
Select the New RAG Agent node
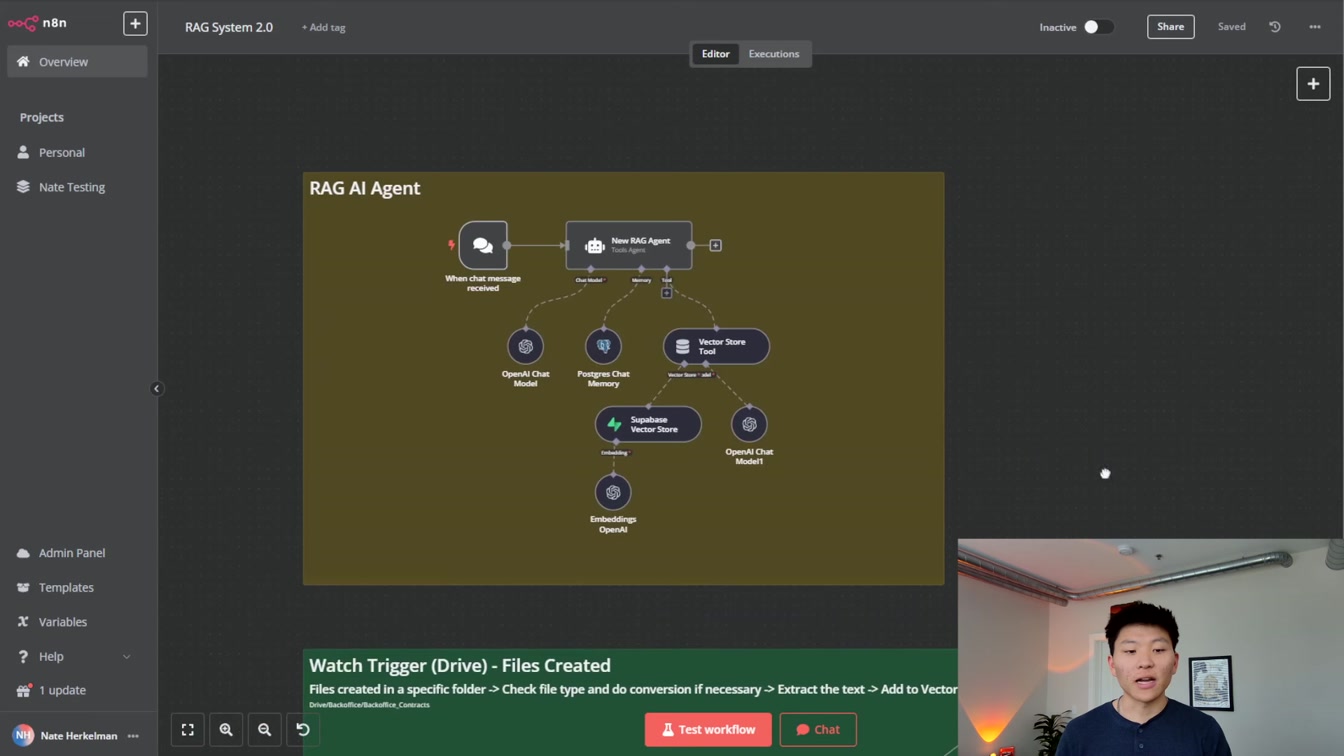point(629,245)
